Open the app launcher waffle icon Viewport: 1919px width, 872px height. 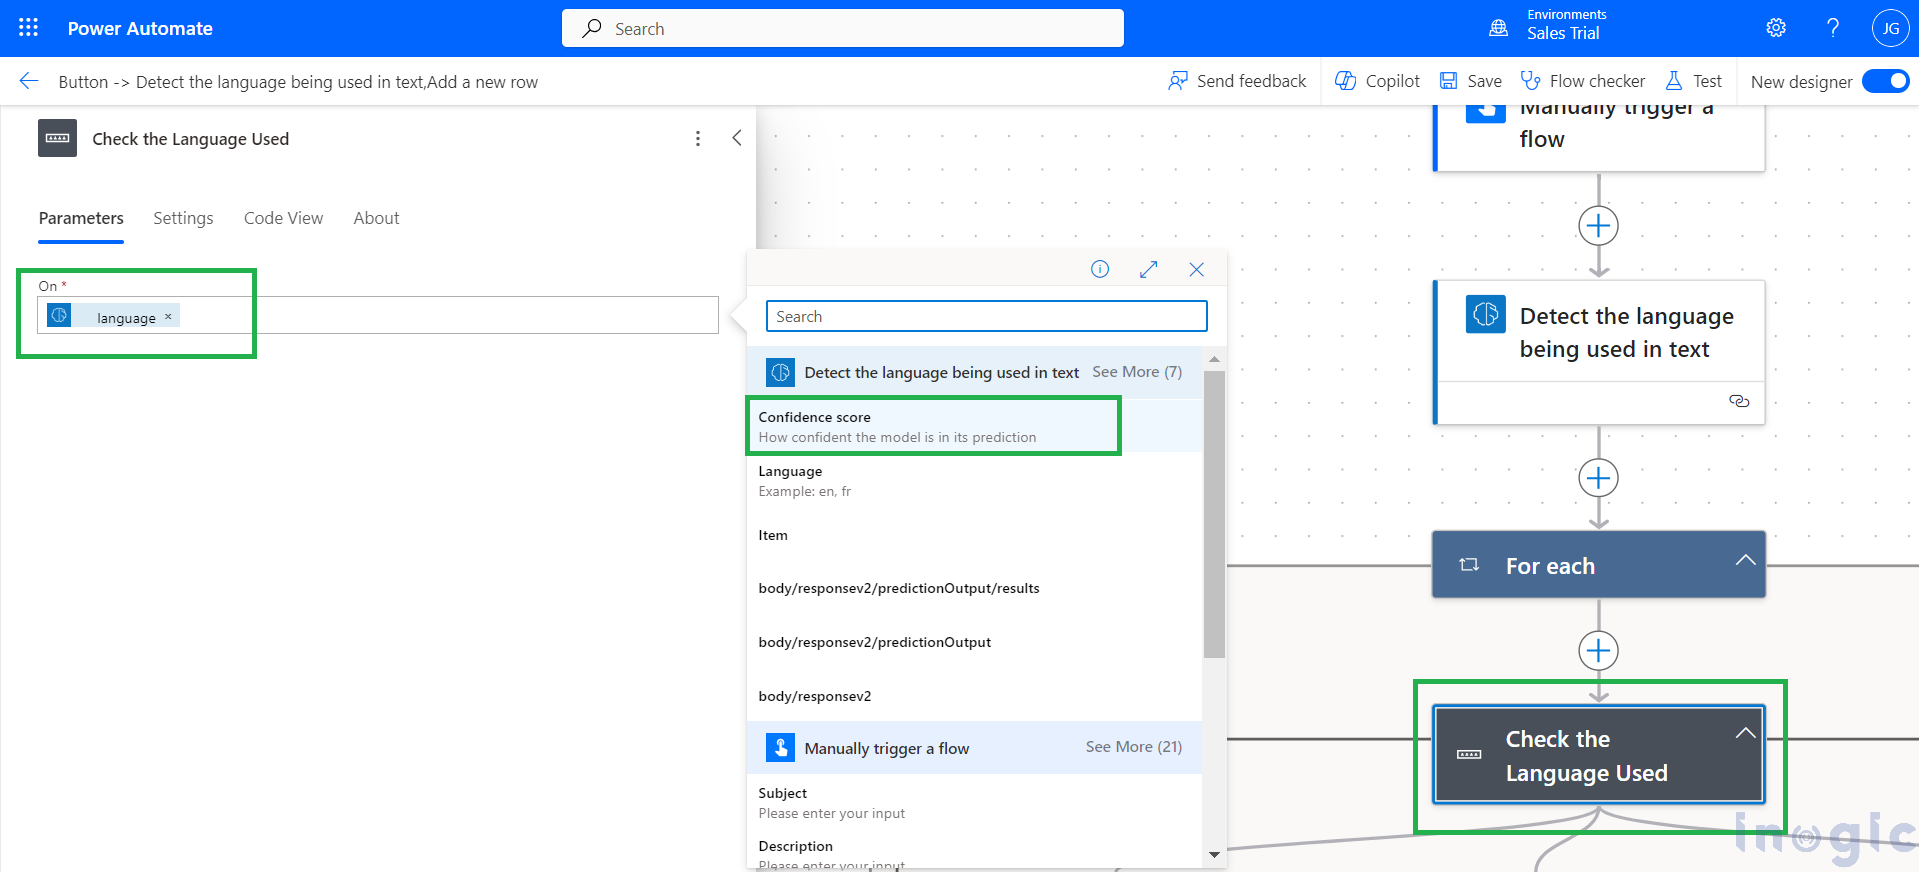pos(28,28)
